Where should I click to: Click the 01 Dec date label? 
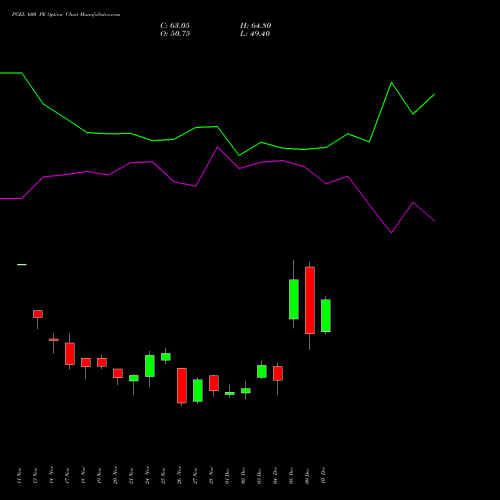227,476
